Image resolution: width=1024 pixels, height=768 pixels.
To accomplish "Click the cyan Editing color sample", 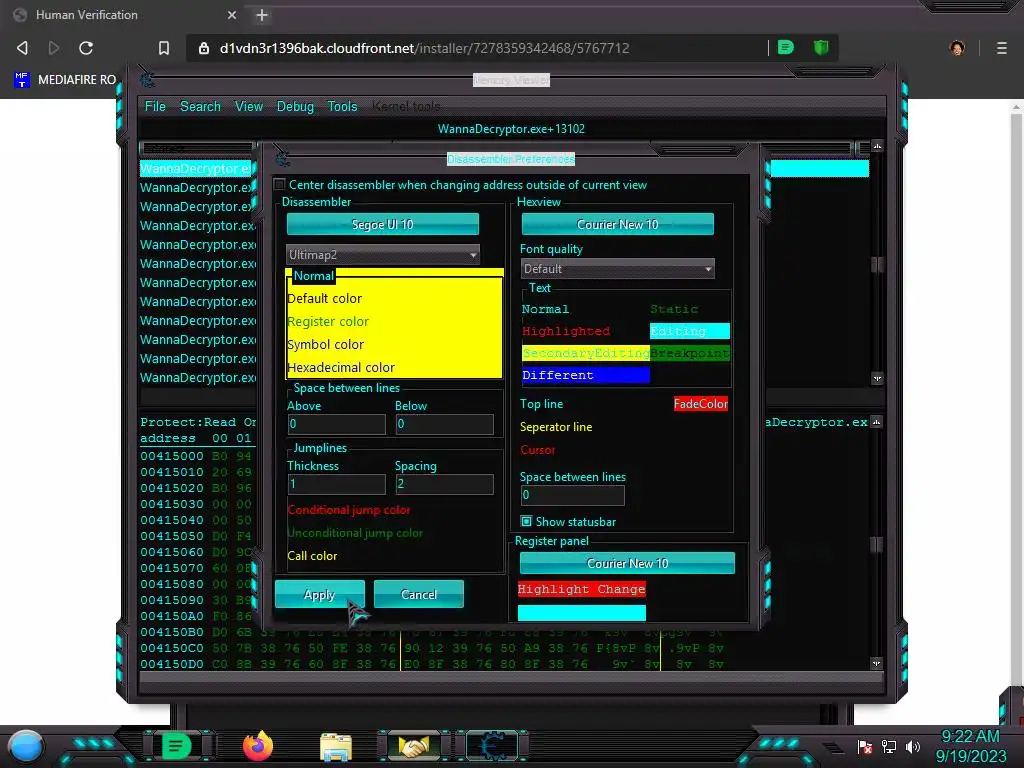I will pyautogui.click(x=690, y=331).
